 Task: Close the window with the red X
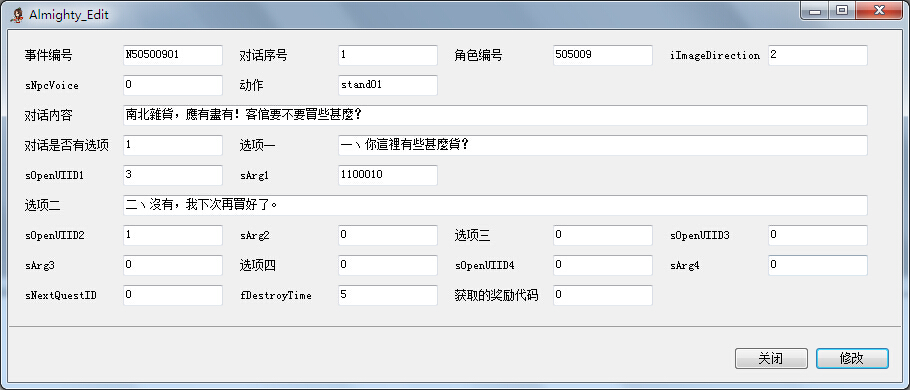pos(879,11)
